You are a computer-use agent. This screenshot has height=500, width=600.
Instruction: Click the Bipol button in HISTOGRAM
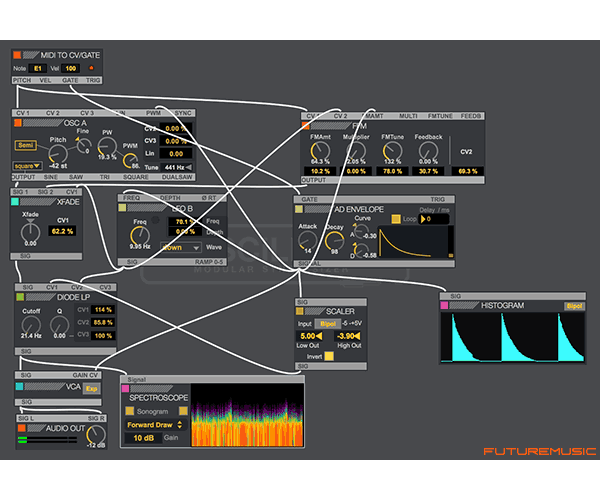(x=574, y=306)
